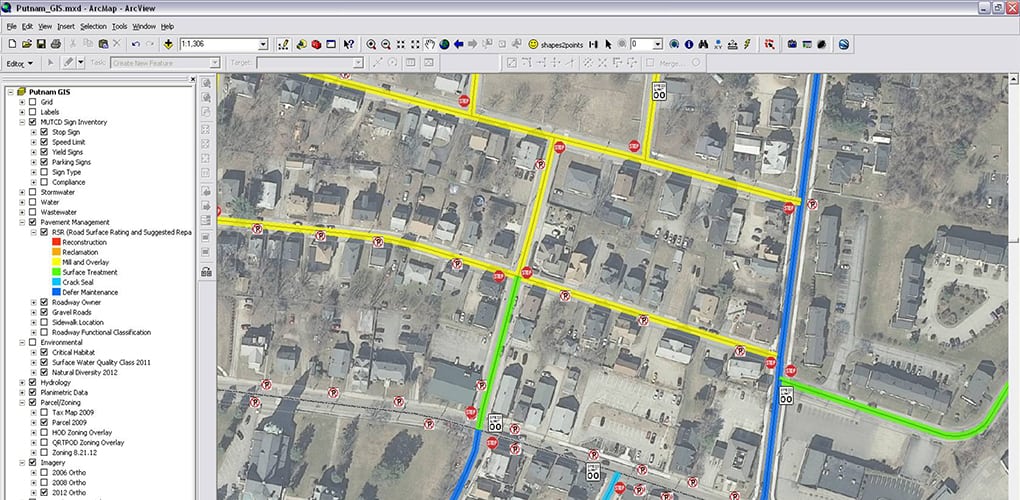Uncheck the Gravel Roads layer
This screenshot has height=500, width=1020.
(44, 312)
